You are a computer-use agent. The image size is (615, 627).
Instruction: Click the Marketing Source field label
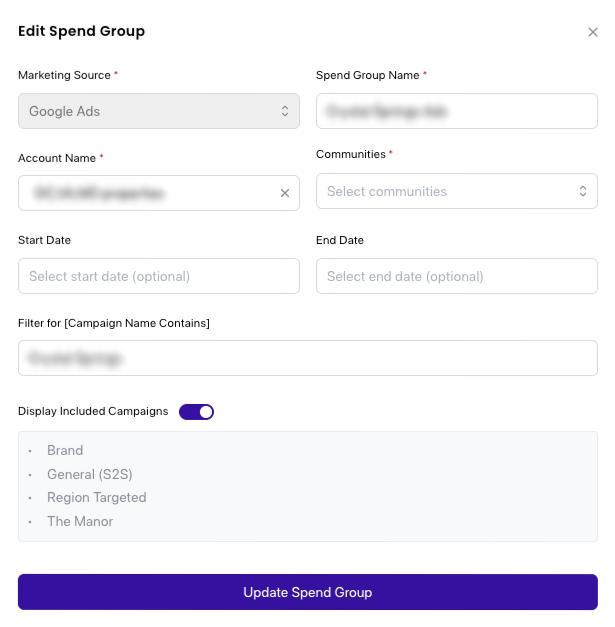point(64,75)
